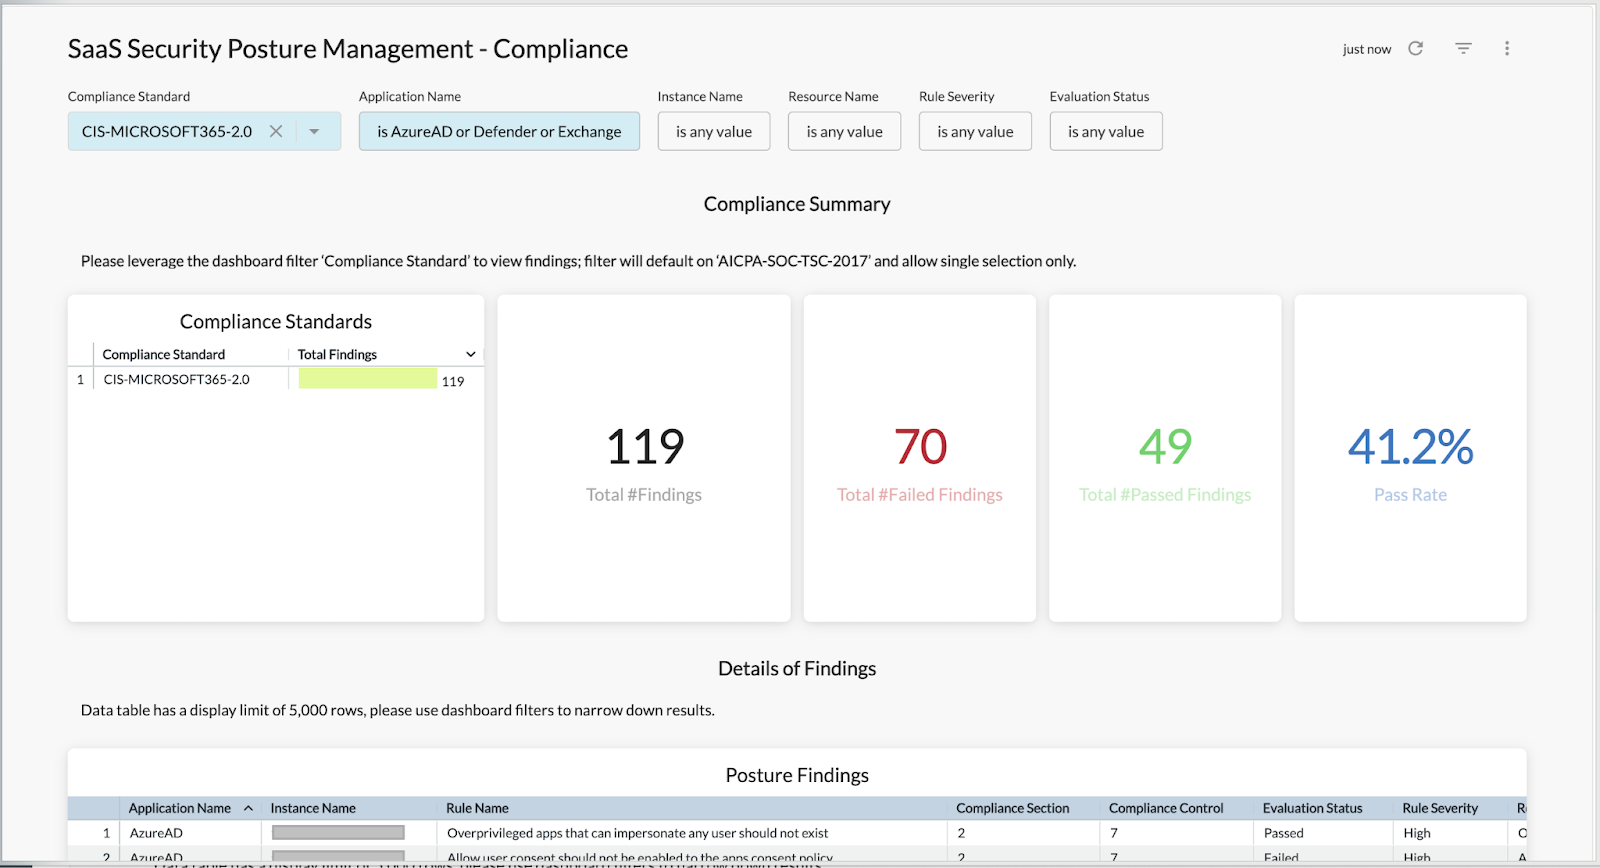Screen dimensions: 1600x868
Task: Sort by Instance Name column
Action: [x=313, y=808]
